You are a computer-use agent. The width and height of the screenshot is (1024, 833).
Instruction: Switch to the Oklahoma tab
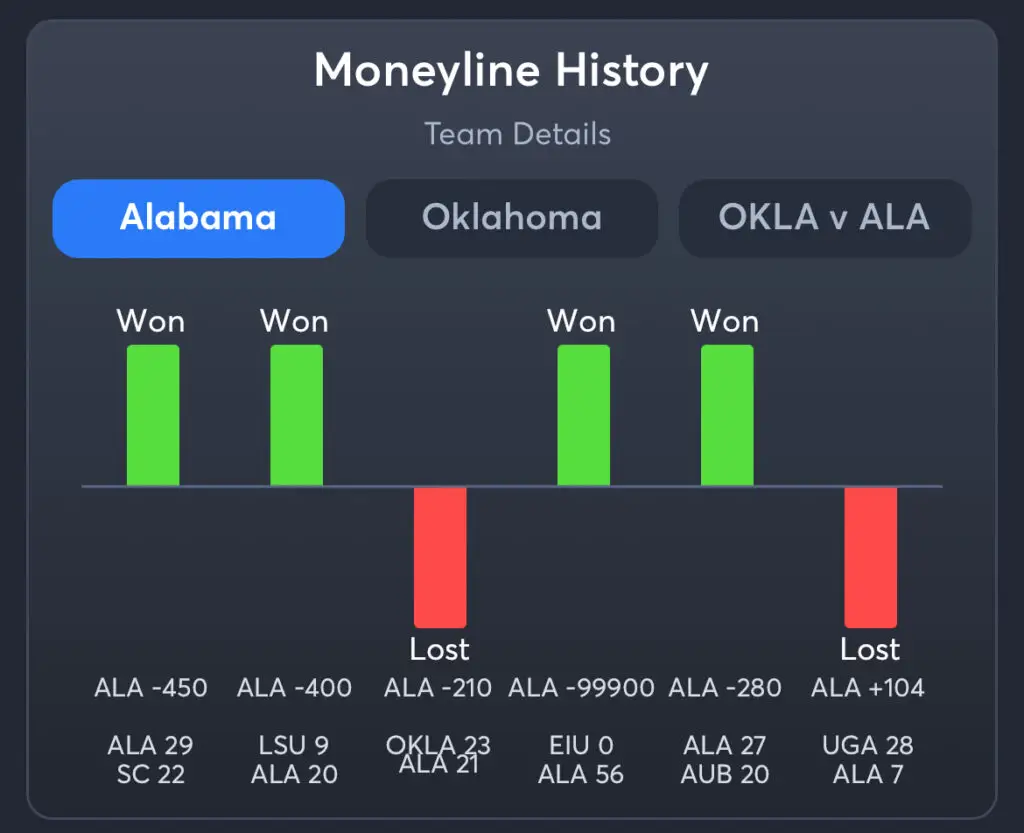(x=512, y=218)
